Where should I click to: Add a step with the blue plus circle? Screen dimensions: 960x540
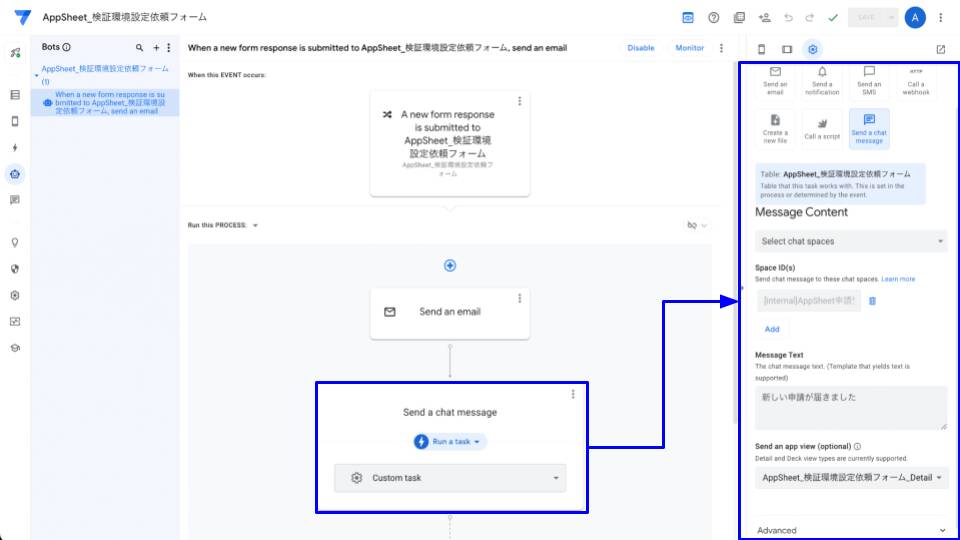pos(450,265)
